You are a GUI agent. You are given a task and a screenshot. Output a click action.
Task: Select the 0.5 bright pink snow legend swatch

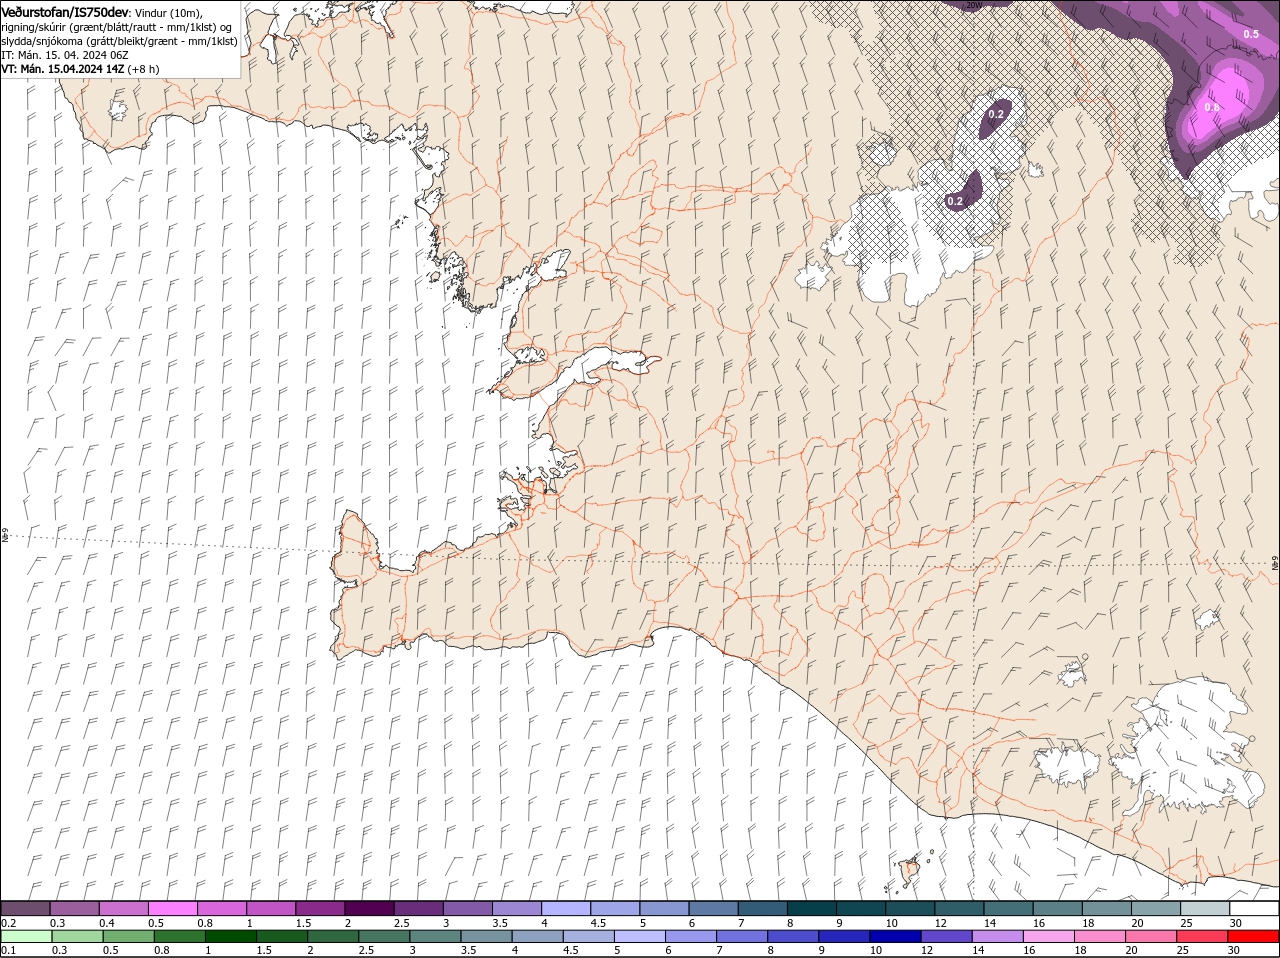coord(172,908)
